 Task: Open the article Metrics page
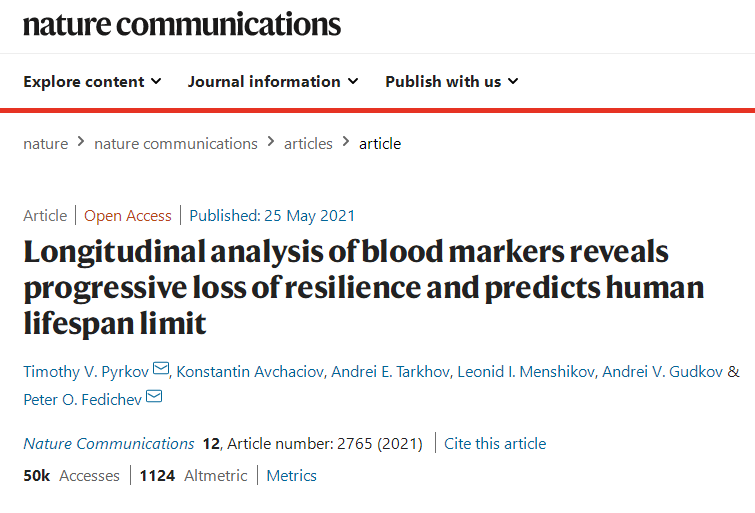pyautogui.click(x=291, y=475)
